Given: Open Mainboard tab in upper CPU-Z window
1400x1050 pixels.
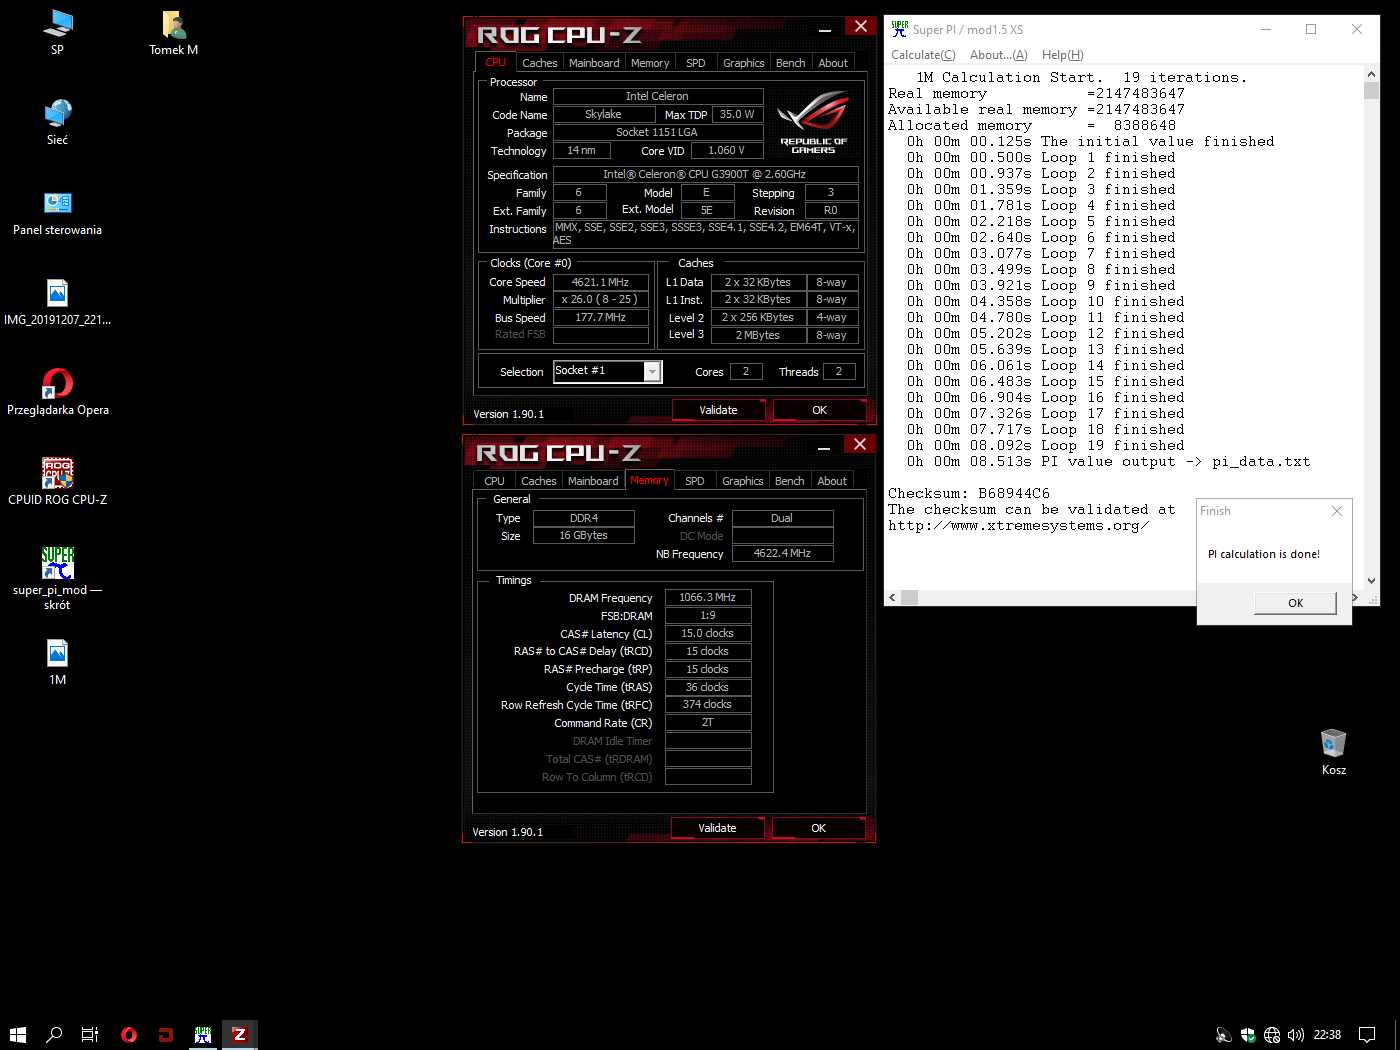Looking at the screenshot, I should tap(594, 63).
